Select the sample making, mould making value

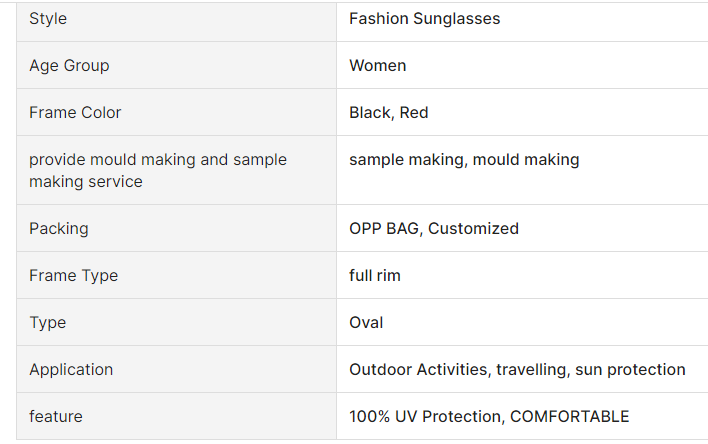464,160
